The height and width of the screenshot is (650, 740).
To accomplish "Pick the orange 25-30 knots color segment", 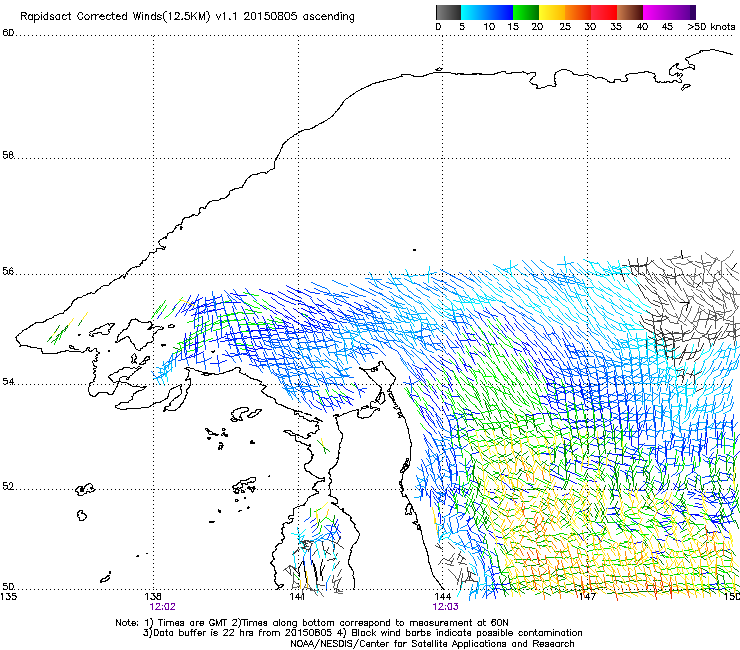I will click(578, 12).
